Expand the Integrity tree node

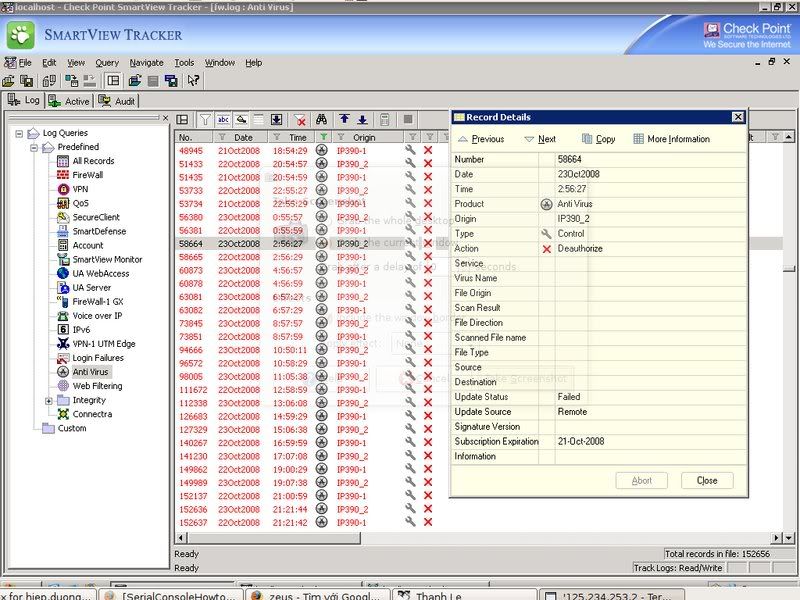click(x=48, y=401)
